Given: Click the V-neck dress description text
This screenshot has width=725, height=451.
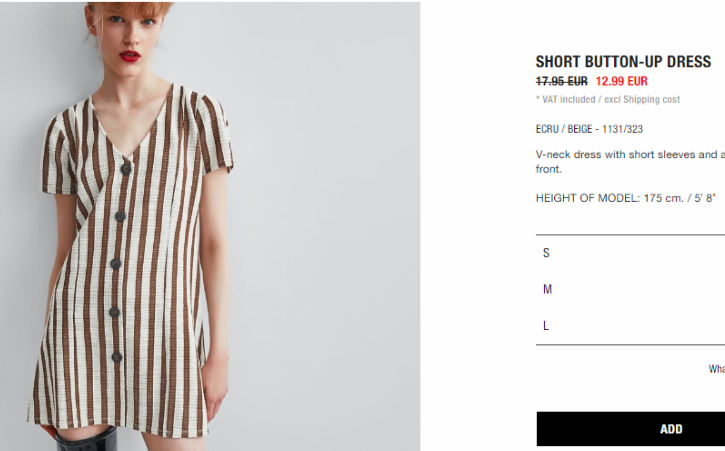Looking at the screenshot, I should (x=630, y=161).
